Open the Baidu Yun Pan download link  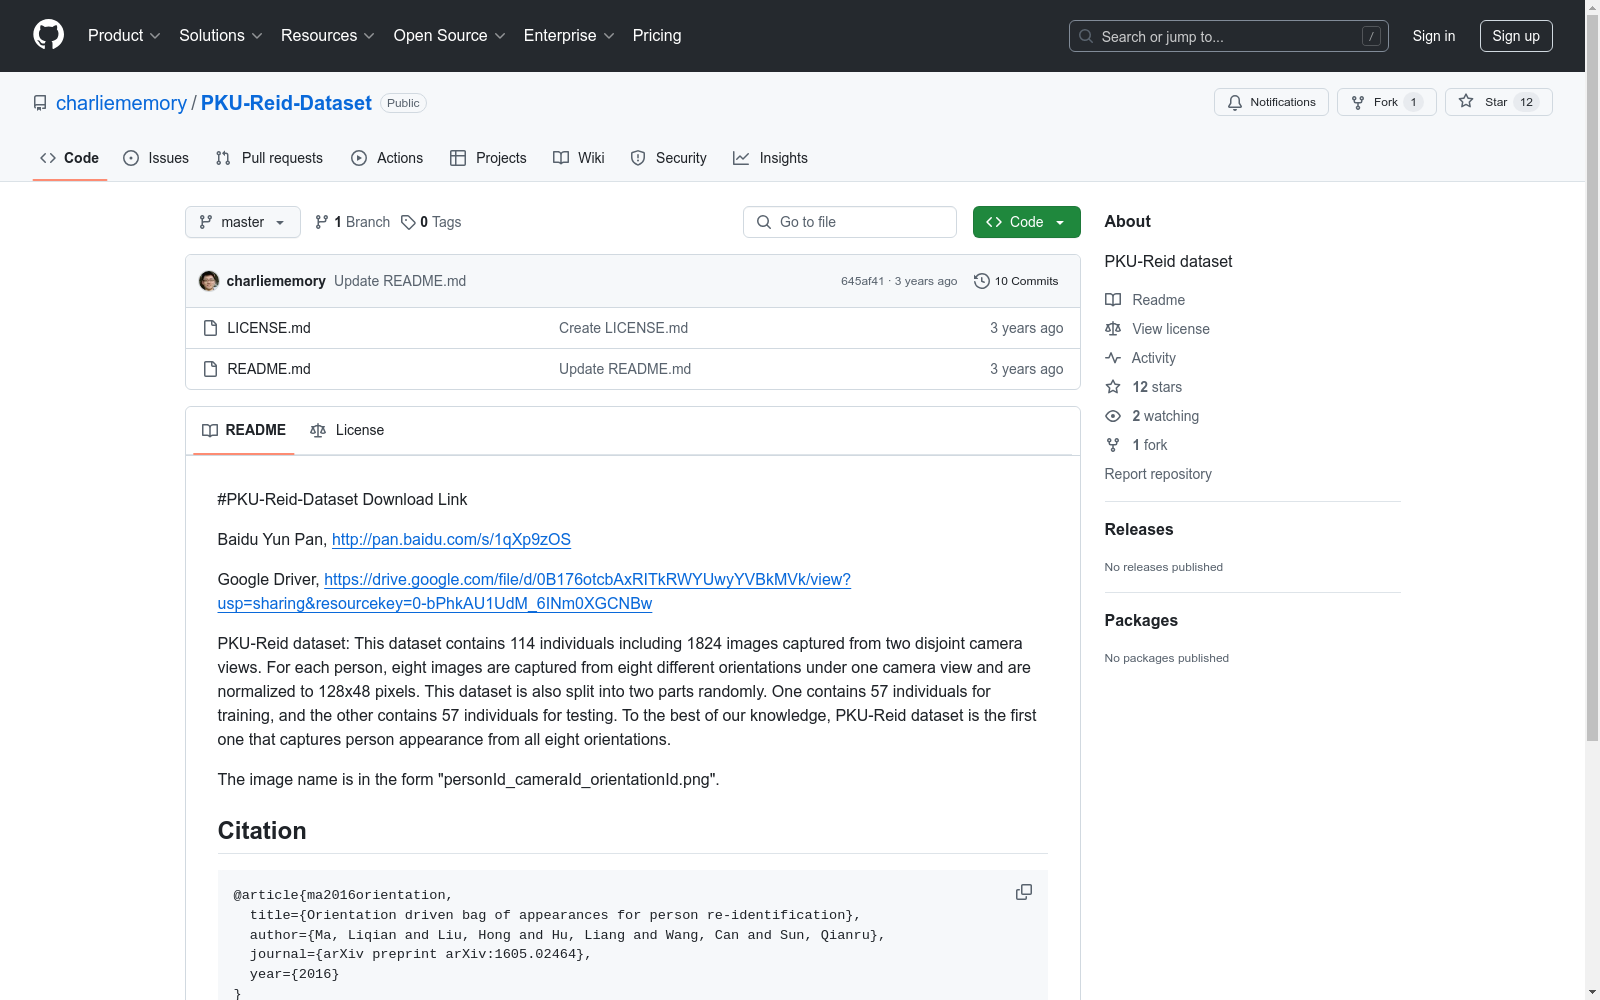[451, 539]
